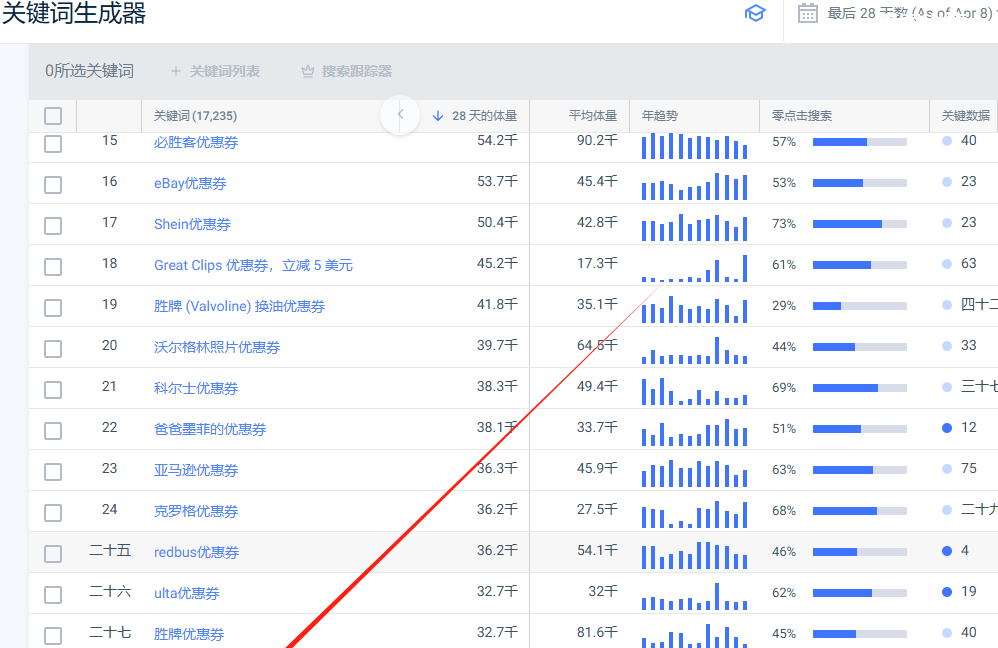Open the Shein优惠券 keyword link
Screen dimensions: 998x648
[x=192, y=224]
